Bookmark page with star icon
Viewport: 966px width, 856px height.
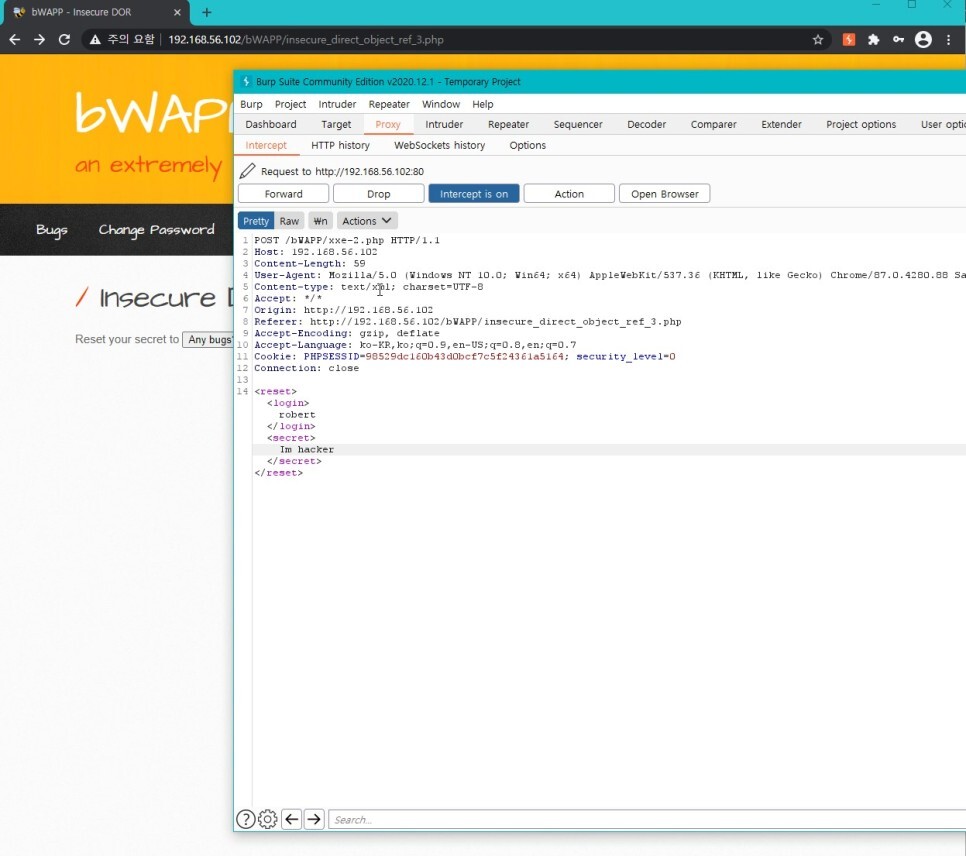[x=818, y=40]
